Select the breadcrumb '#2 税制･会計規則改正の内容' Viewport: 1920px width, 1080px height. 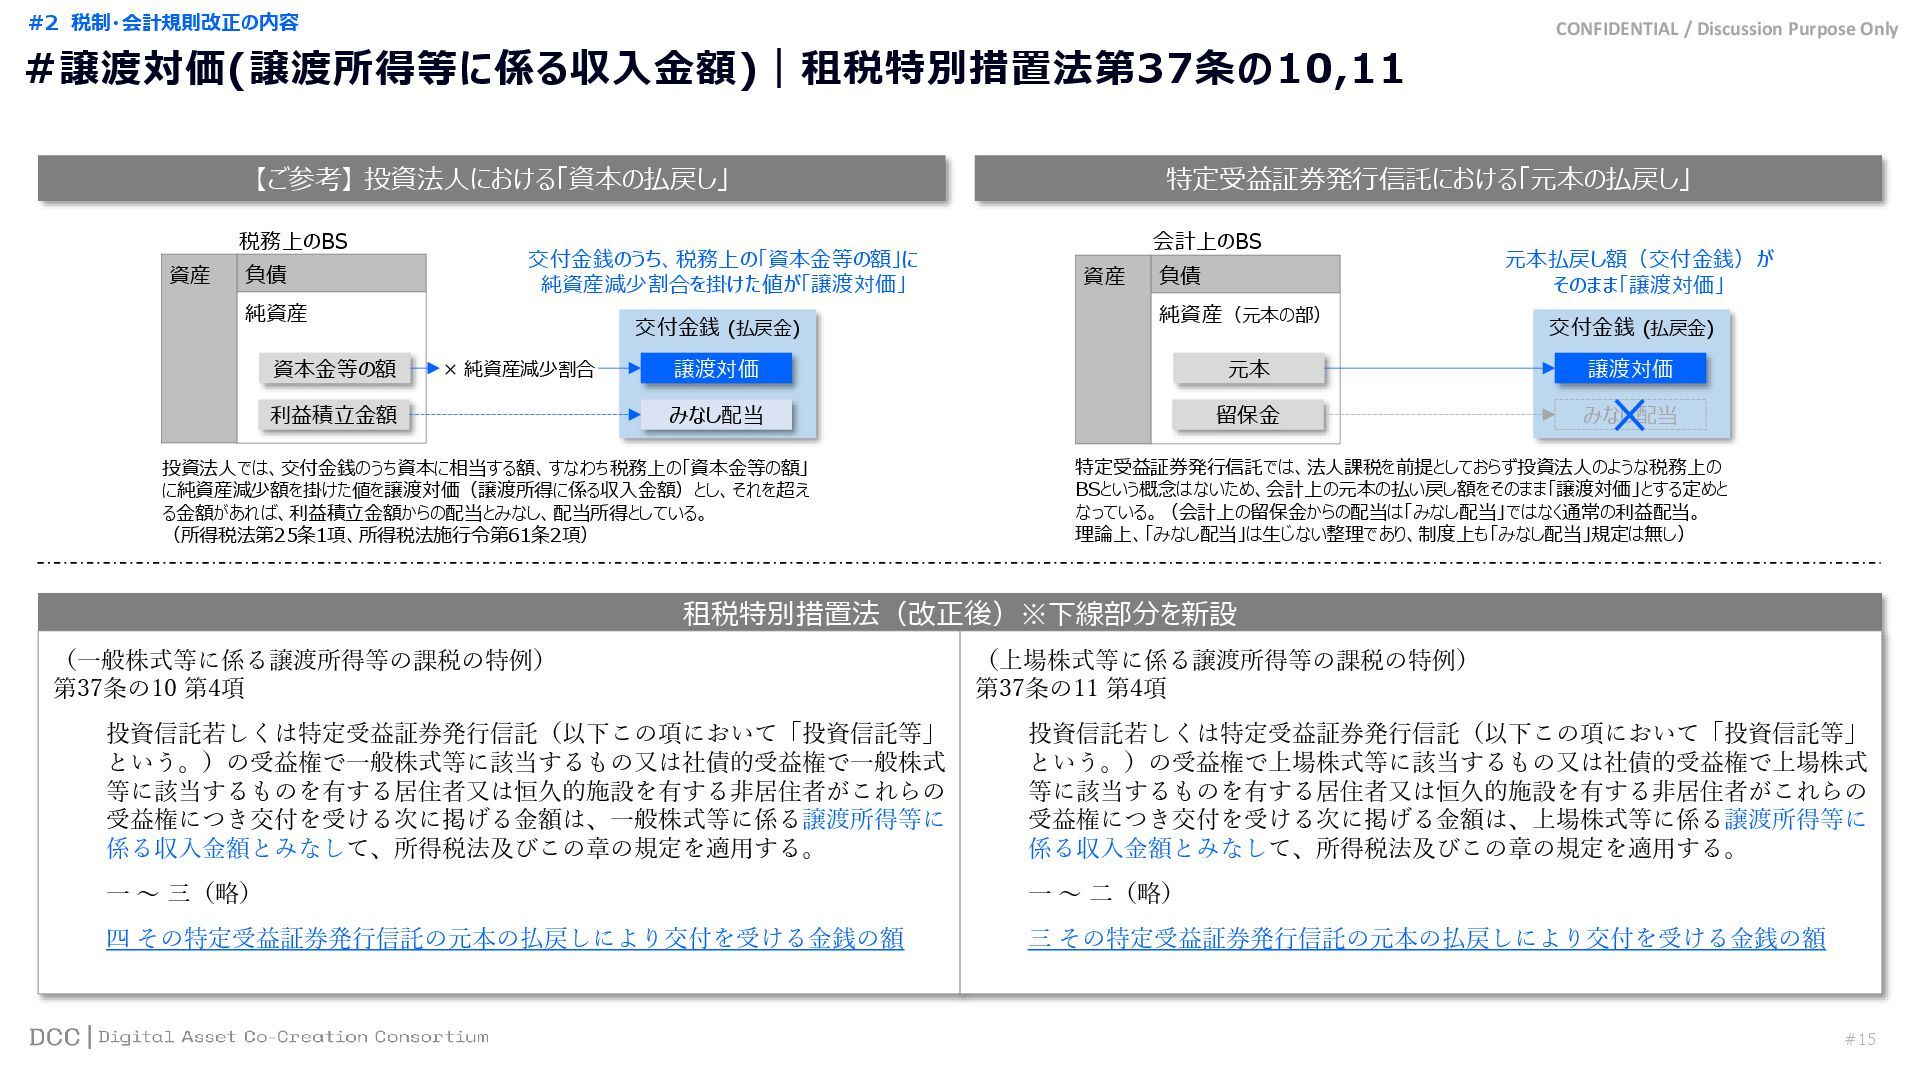pyautogui.click(x=164, y=21)
